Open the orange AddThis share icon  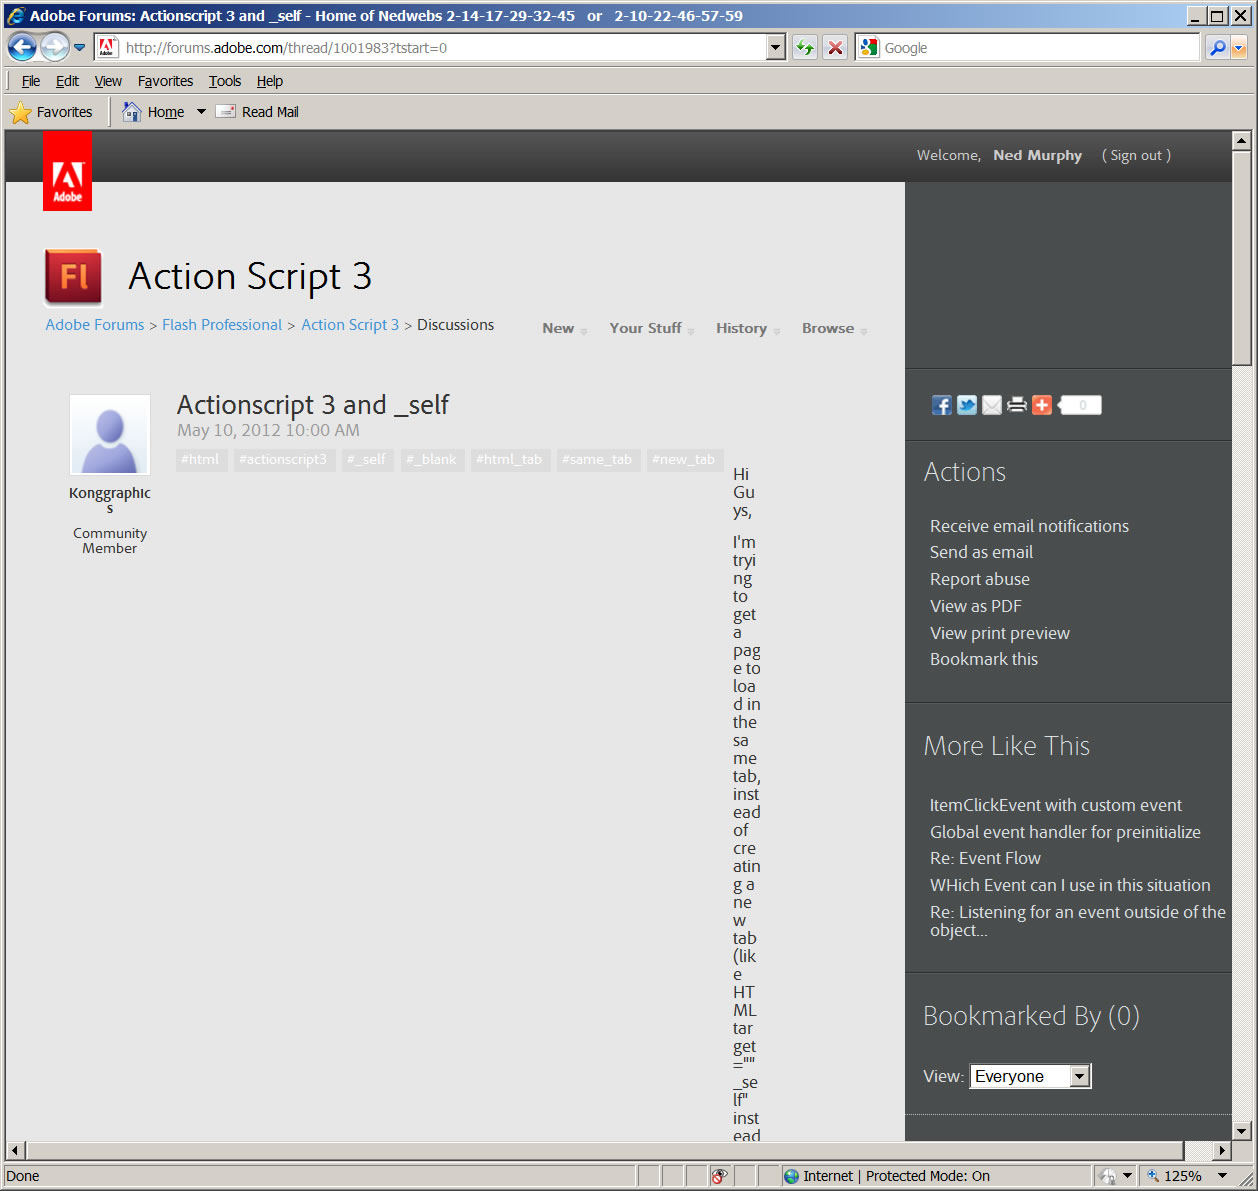point(1041,405)
